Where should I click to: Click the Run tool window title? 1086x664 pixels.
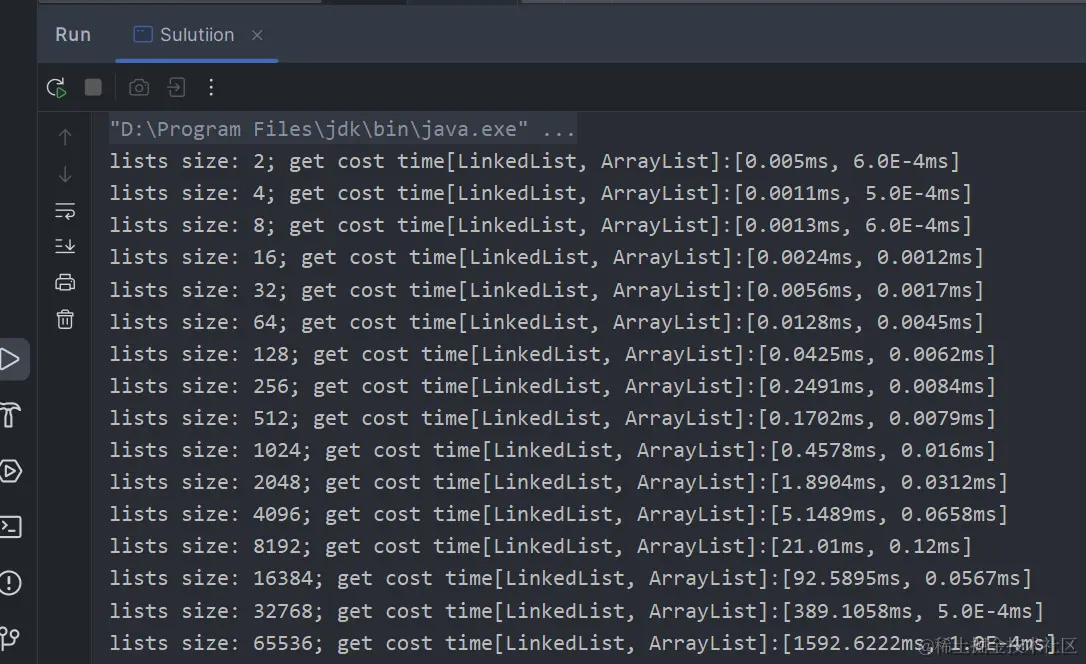tap(72, 34)
